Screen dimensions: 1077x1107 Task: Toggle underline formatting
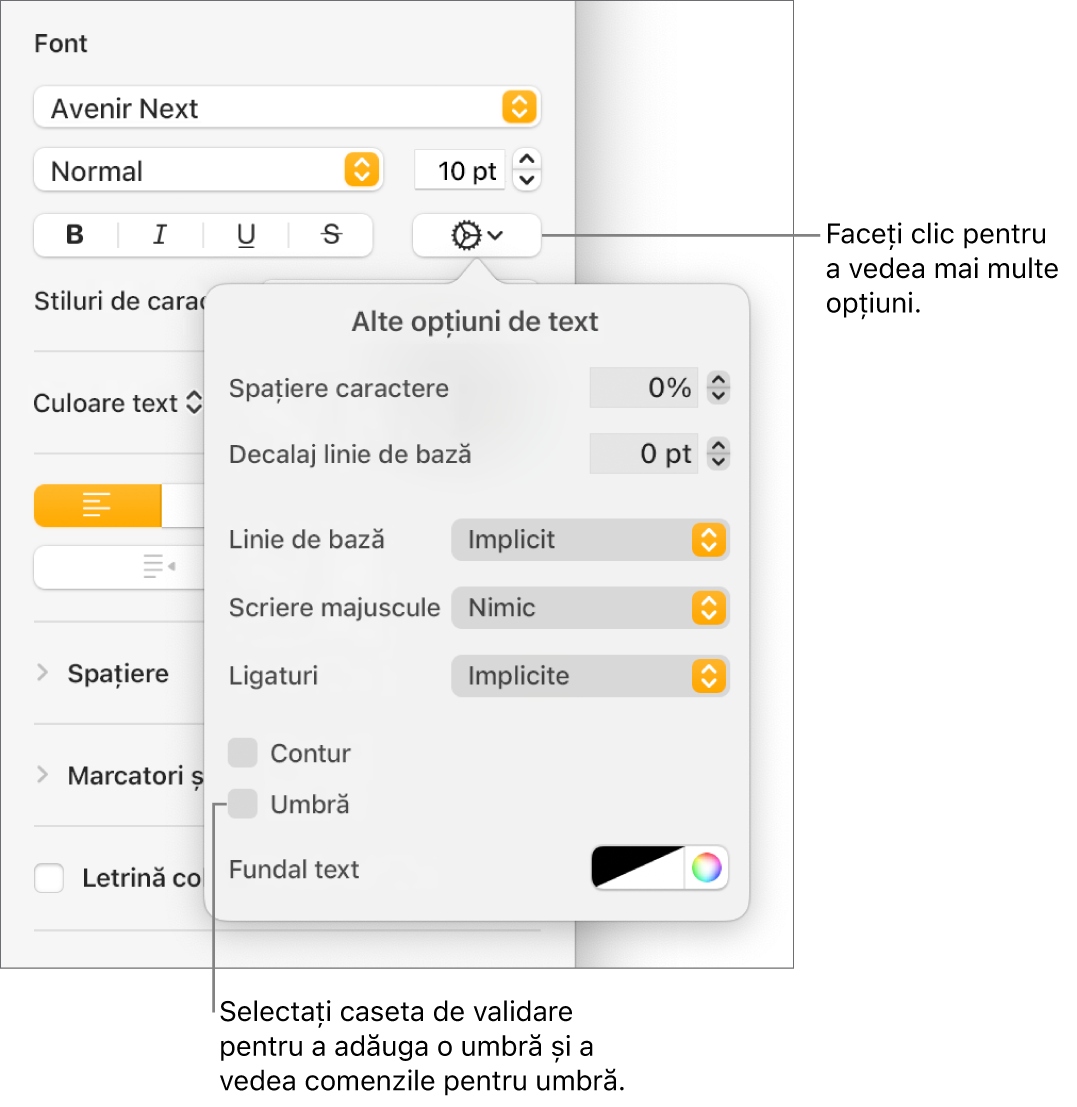pyautogui.click(x=246, y=236)
